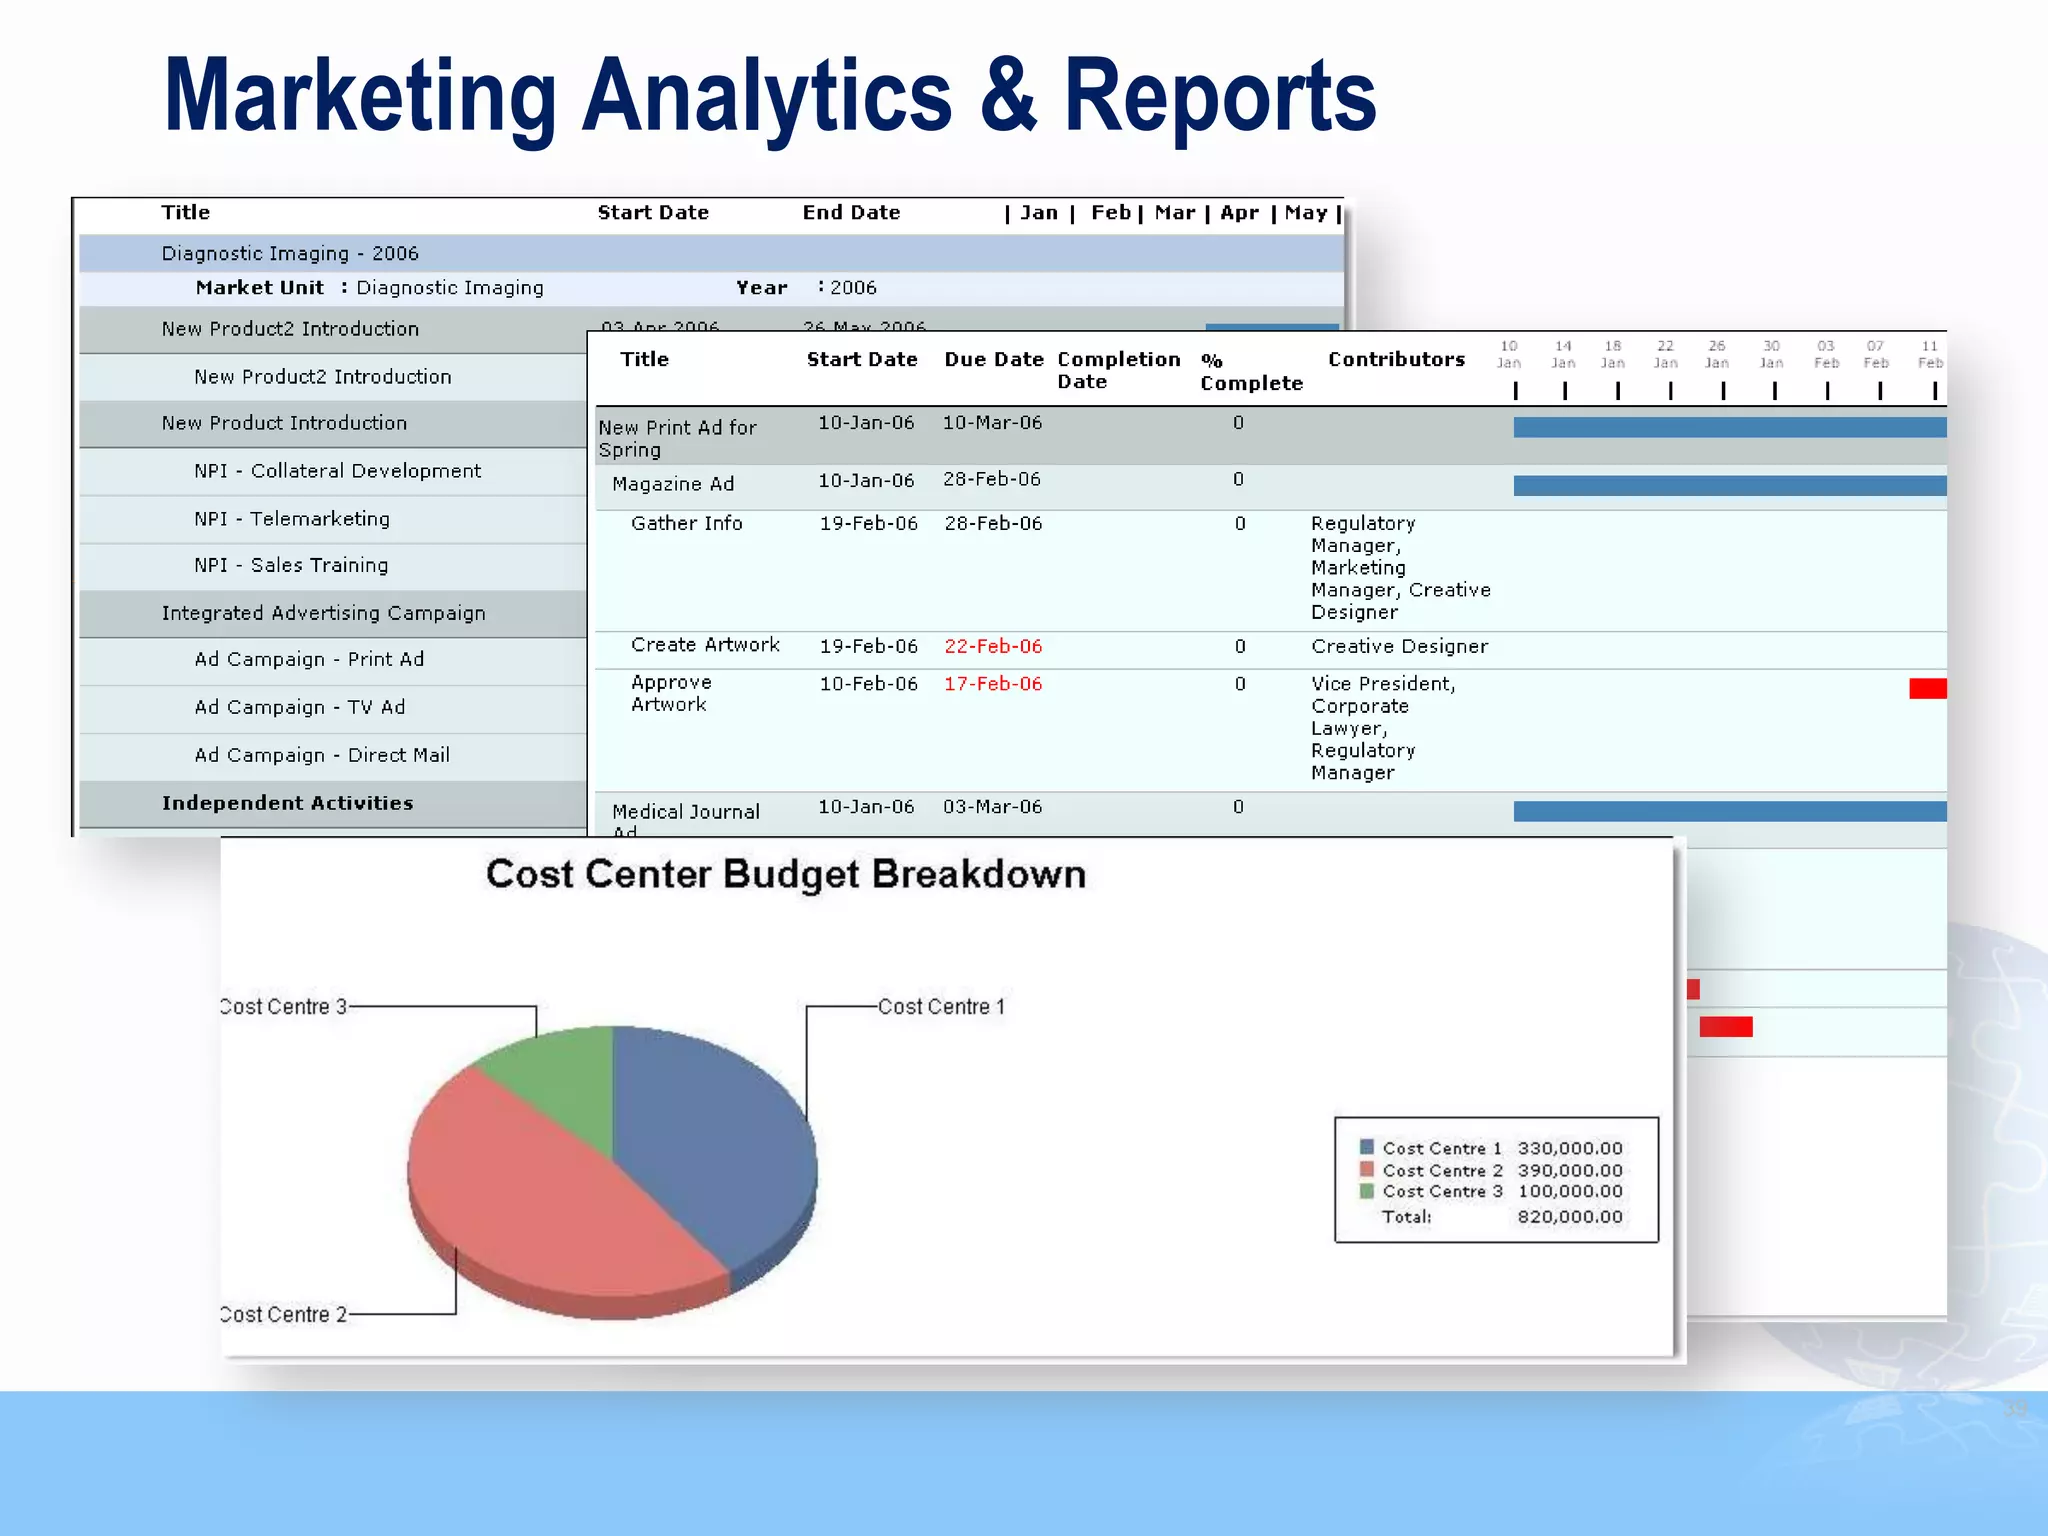Click the legend amount '390,000.00'
Screen dimensions: 2048x1536
pos(1570,1170)
